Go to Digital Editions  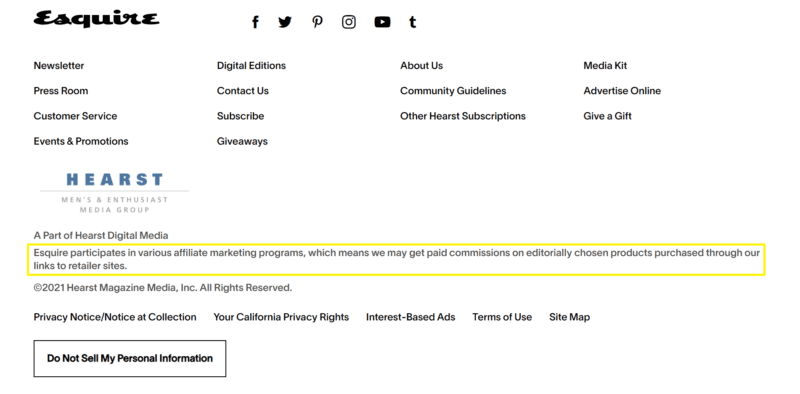(251, 66)
